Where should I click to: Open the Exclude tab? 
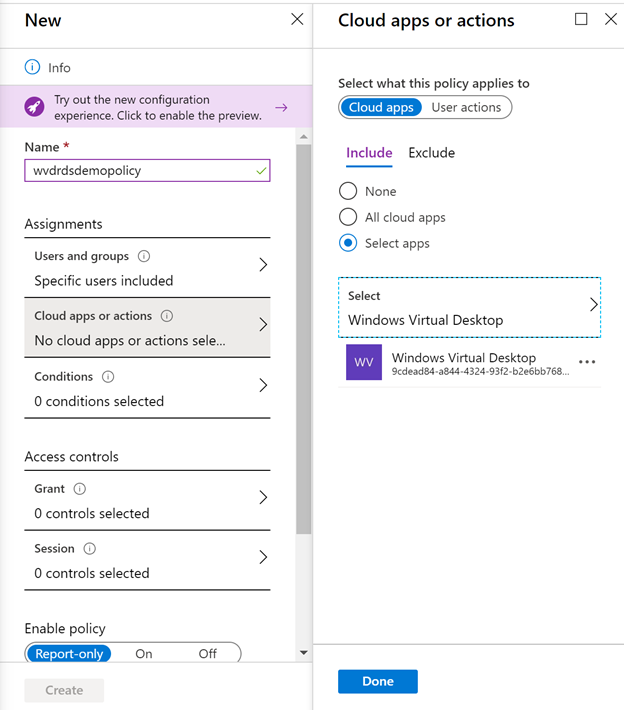click(x=432, y=153)
